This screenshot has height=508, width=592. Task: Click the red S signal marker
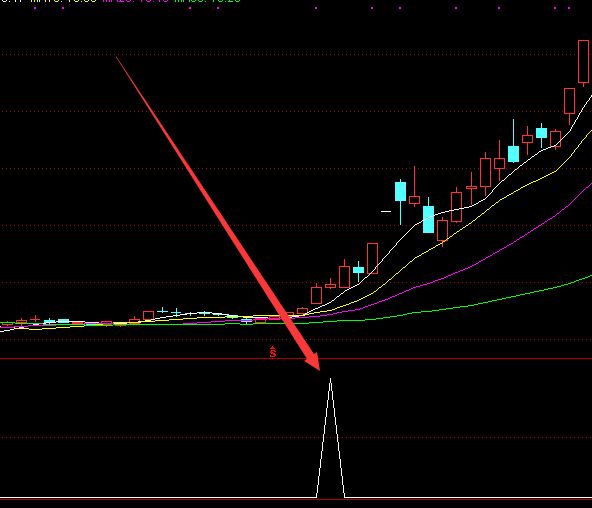(273, 352)
